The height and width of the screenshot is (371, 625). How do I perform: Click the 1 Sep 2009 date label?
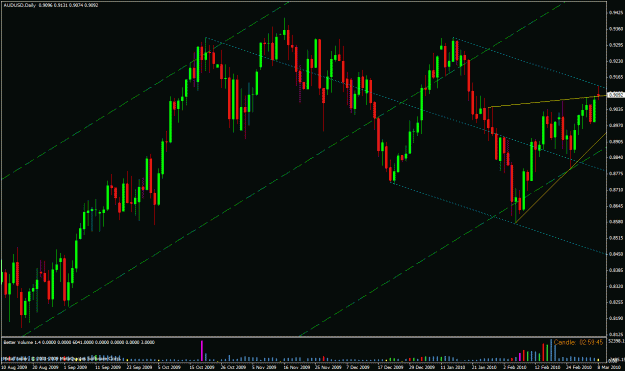(x=75, y=367)
